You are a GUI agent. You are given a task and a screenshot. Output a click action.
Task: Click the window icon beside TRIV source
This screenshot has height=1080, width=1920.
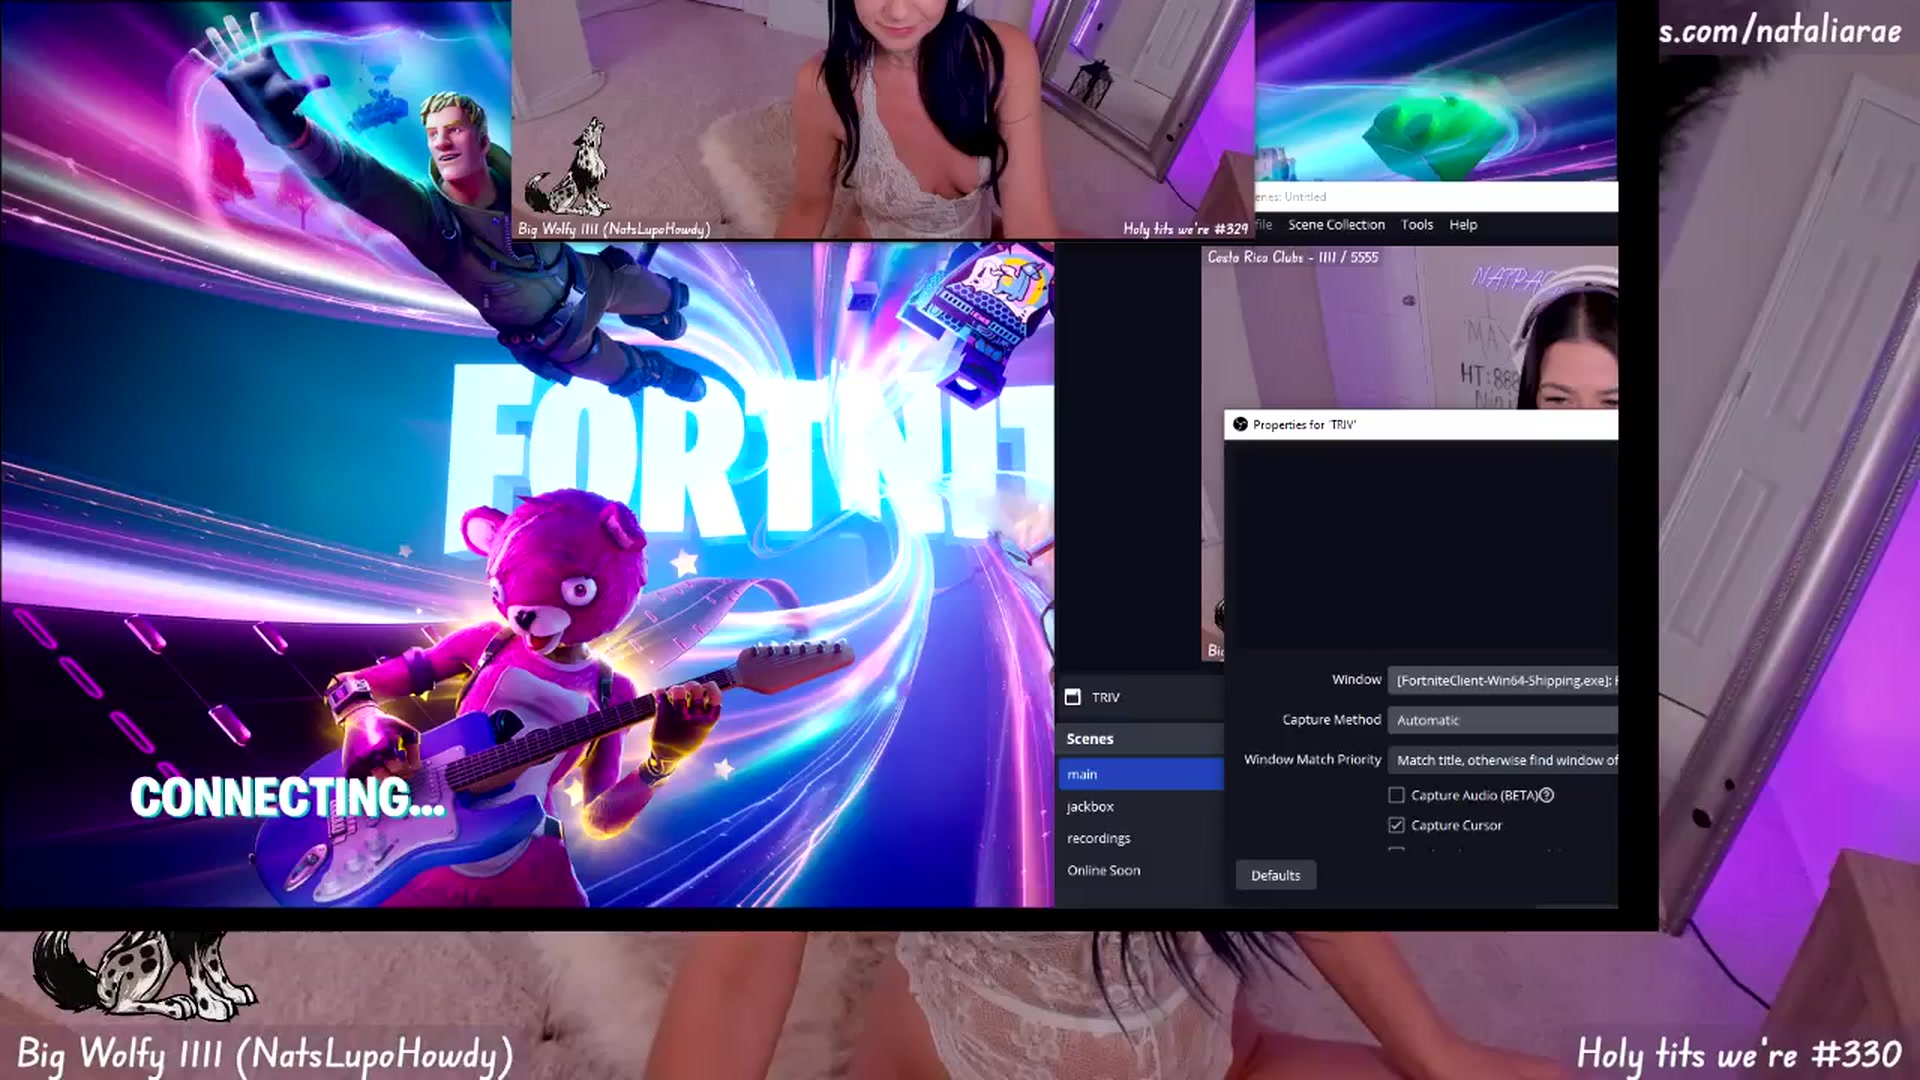click(x=1073, y=697)
